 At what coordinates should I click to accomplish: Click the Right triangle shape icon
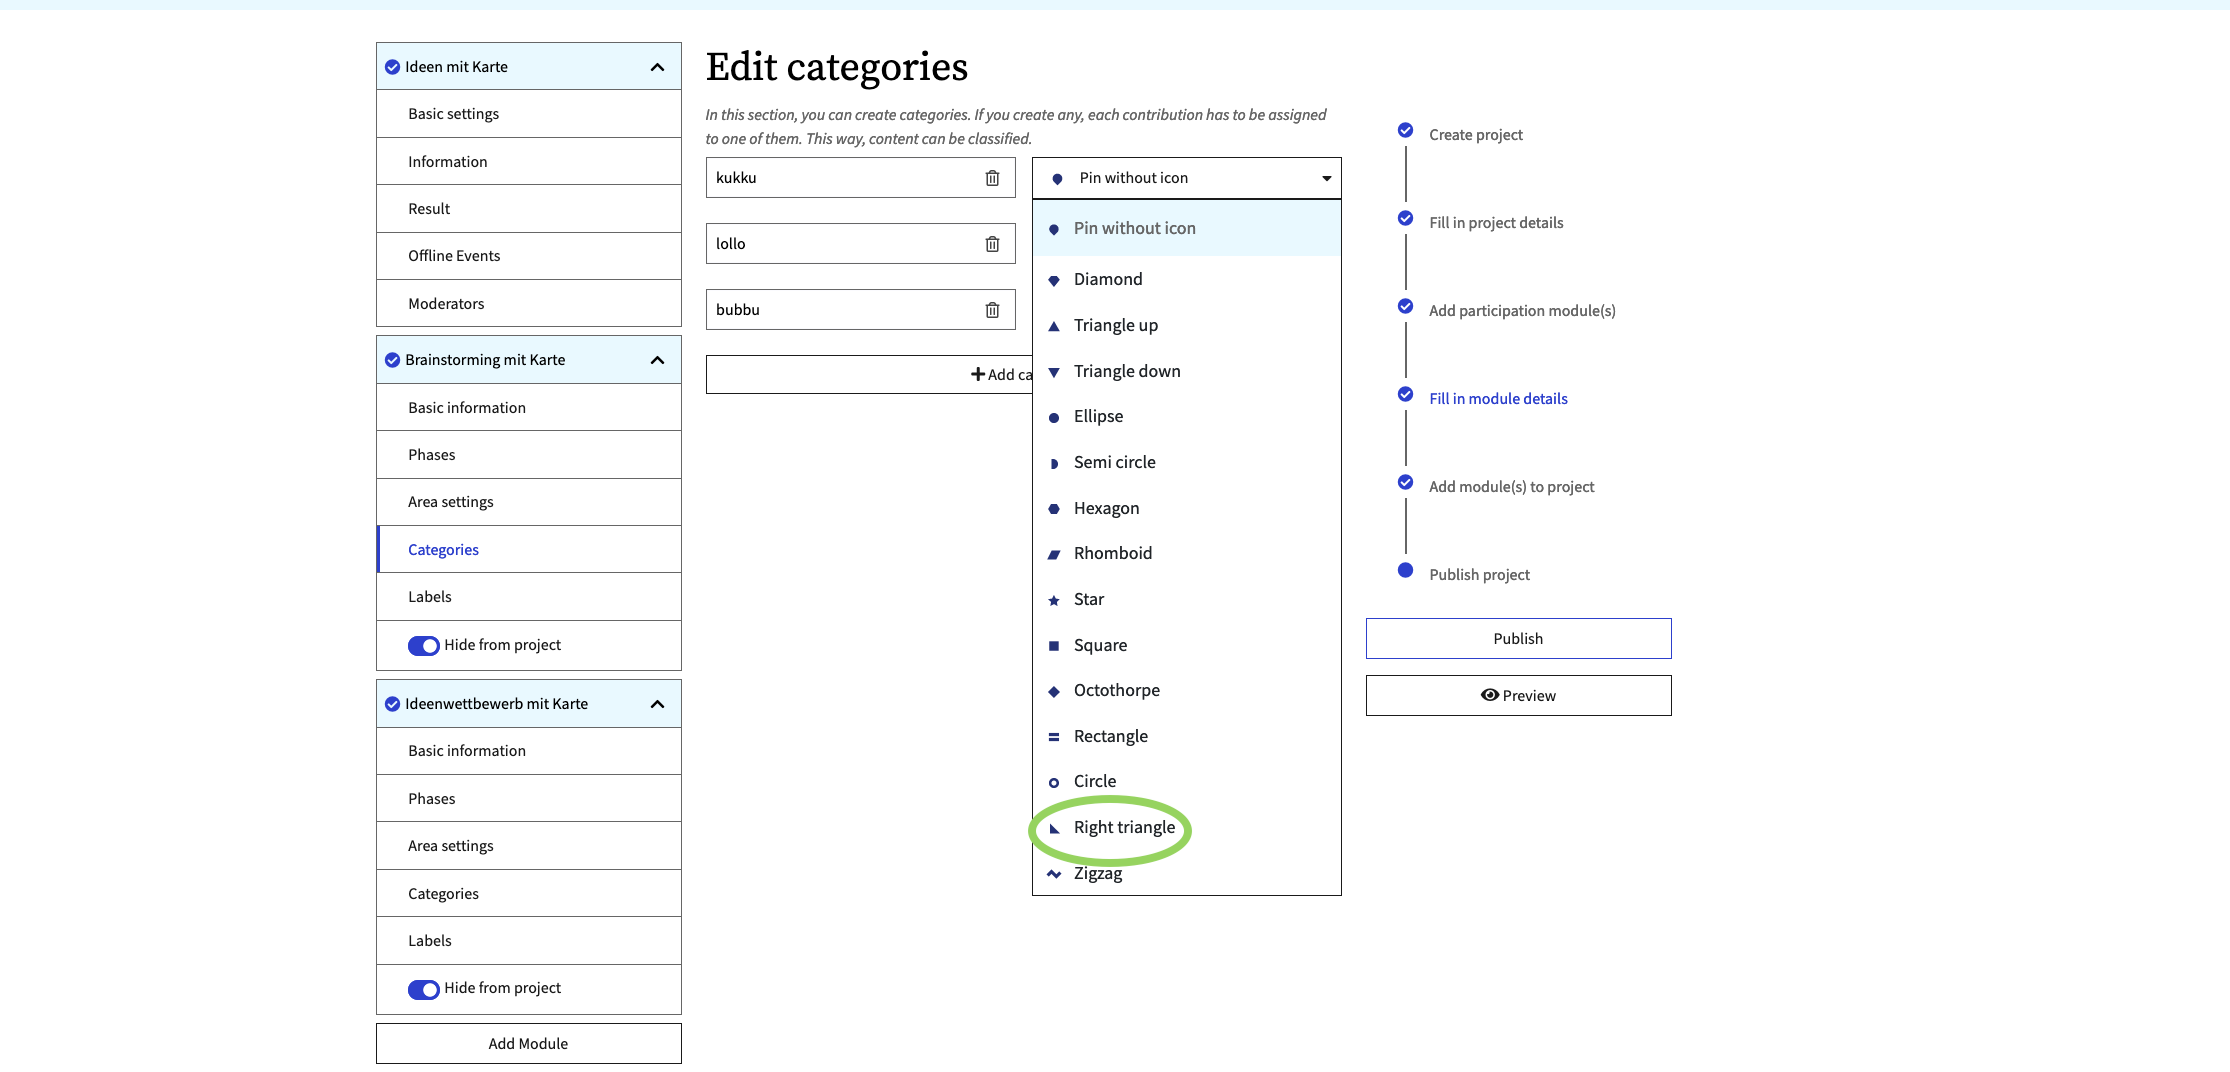pos(1053,828)
